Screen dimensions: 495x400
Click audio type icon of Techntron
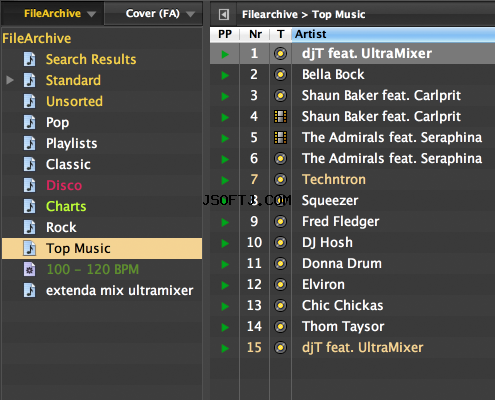tap(280, 180)
